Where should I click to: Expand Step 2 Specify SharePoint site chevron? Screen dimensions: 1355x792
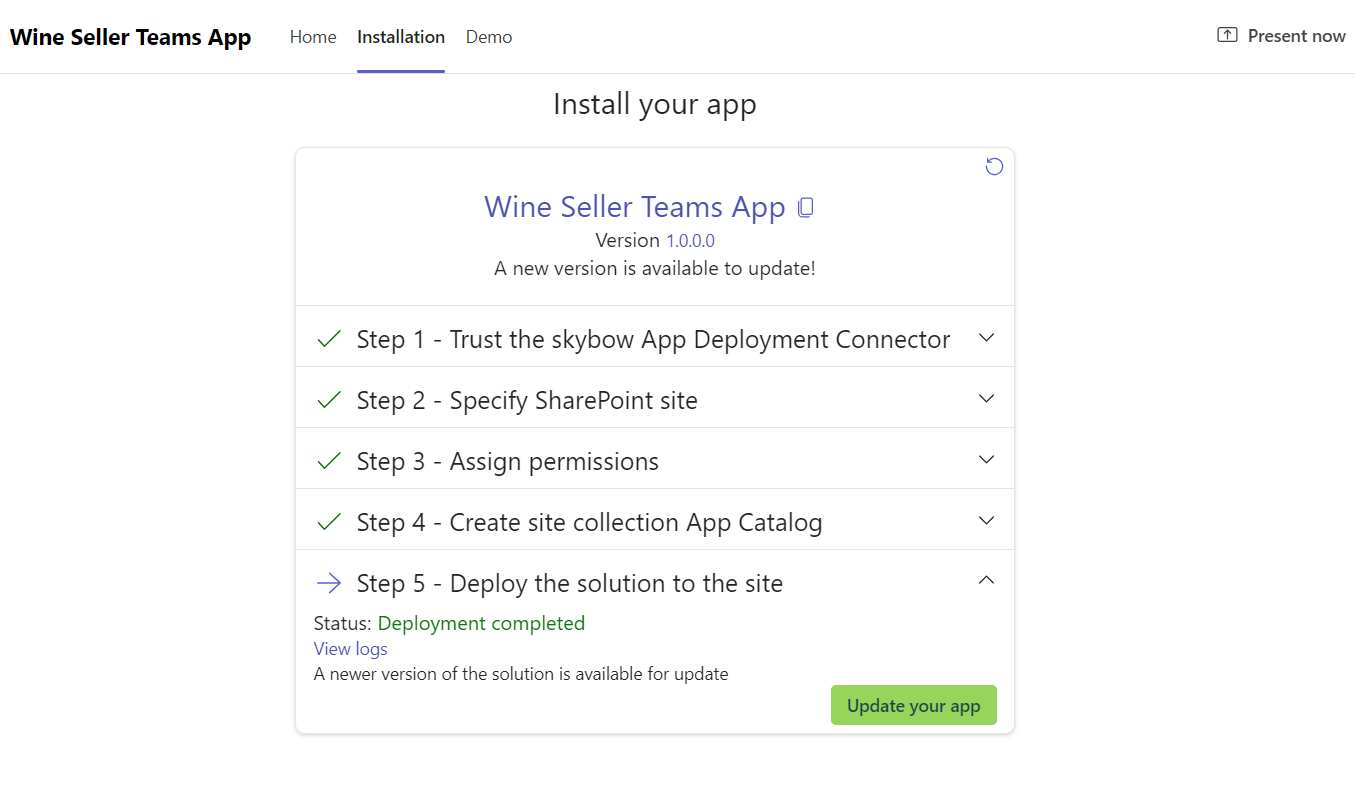point(986,399)
